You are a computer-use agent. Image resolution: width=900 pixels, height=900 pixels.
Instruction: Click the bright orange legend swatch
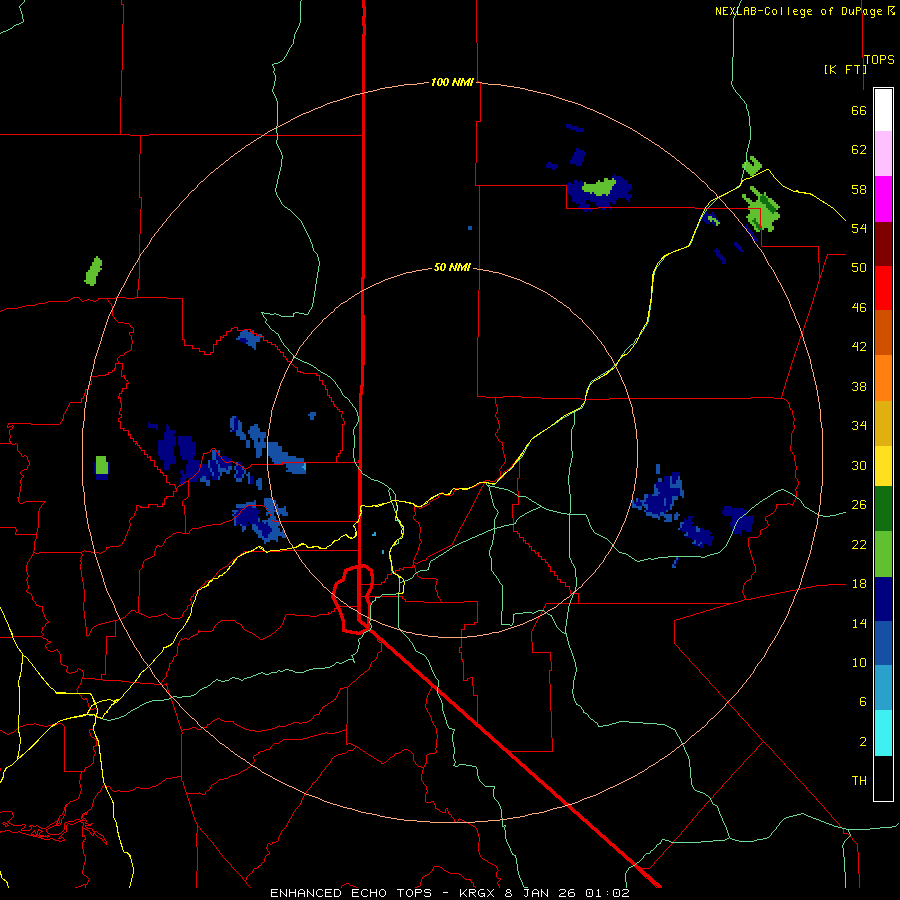(883, 378)
